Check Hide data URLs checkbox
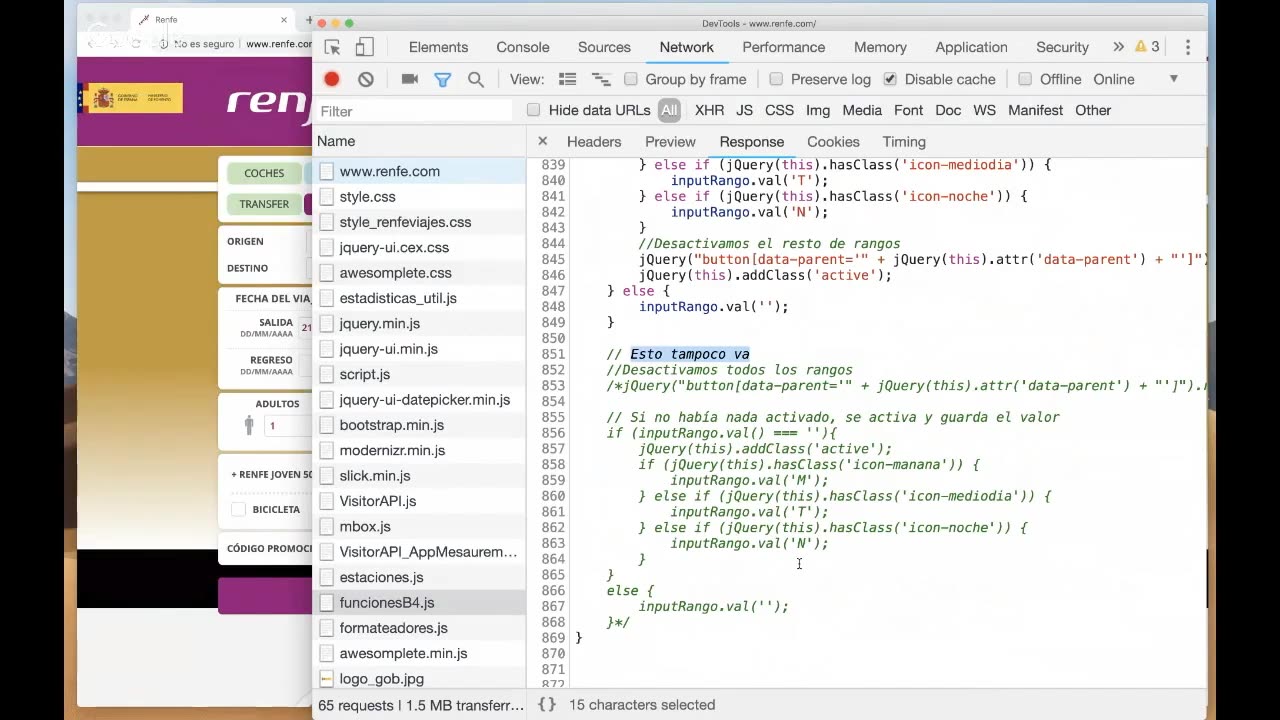Screen dimensions: 1280x720 point(534,110)
